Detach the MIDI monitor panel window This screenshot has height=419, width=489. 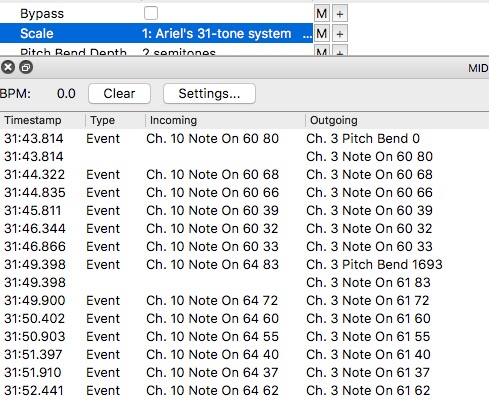click(x=26, y=67)
